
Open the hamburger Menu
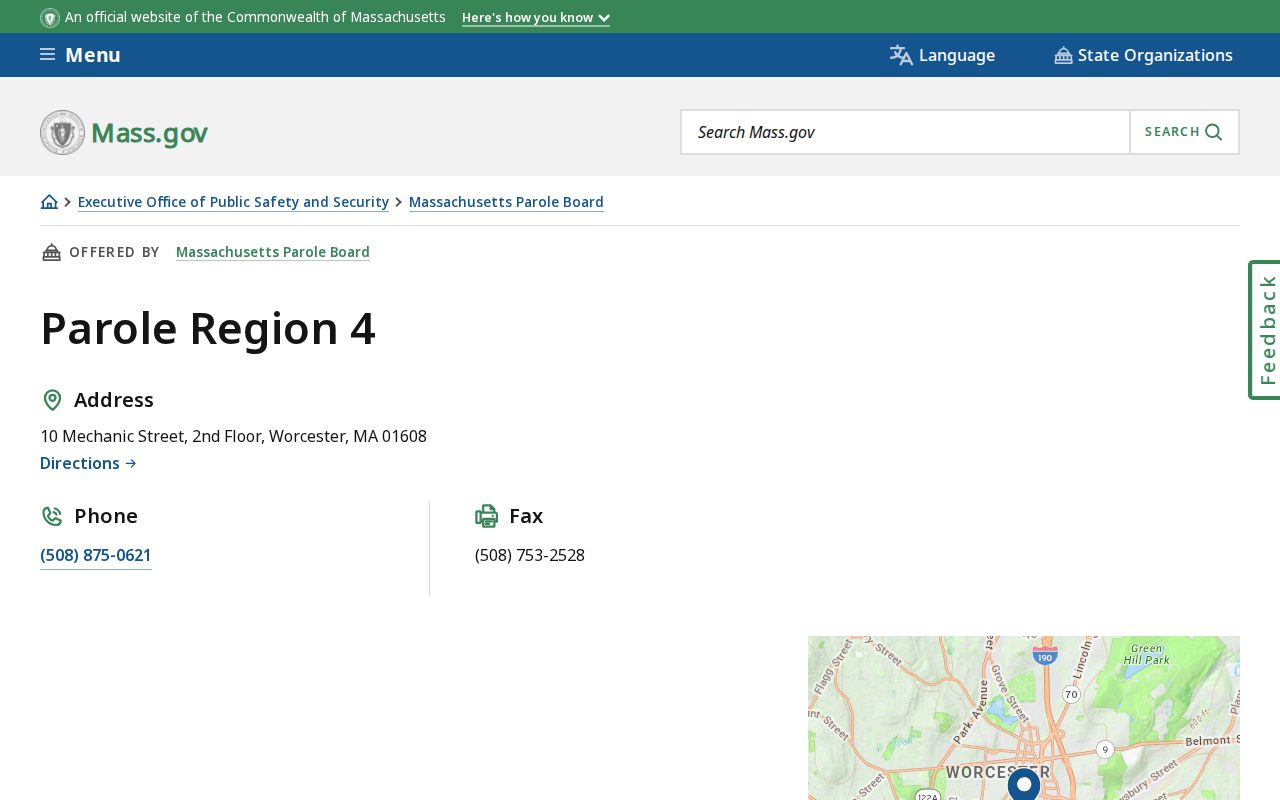point(80,55)
